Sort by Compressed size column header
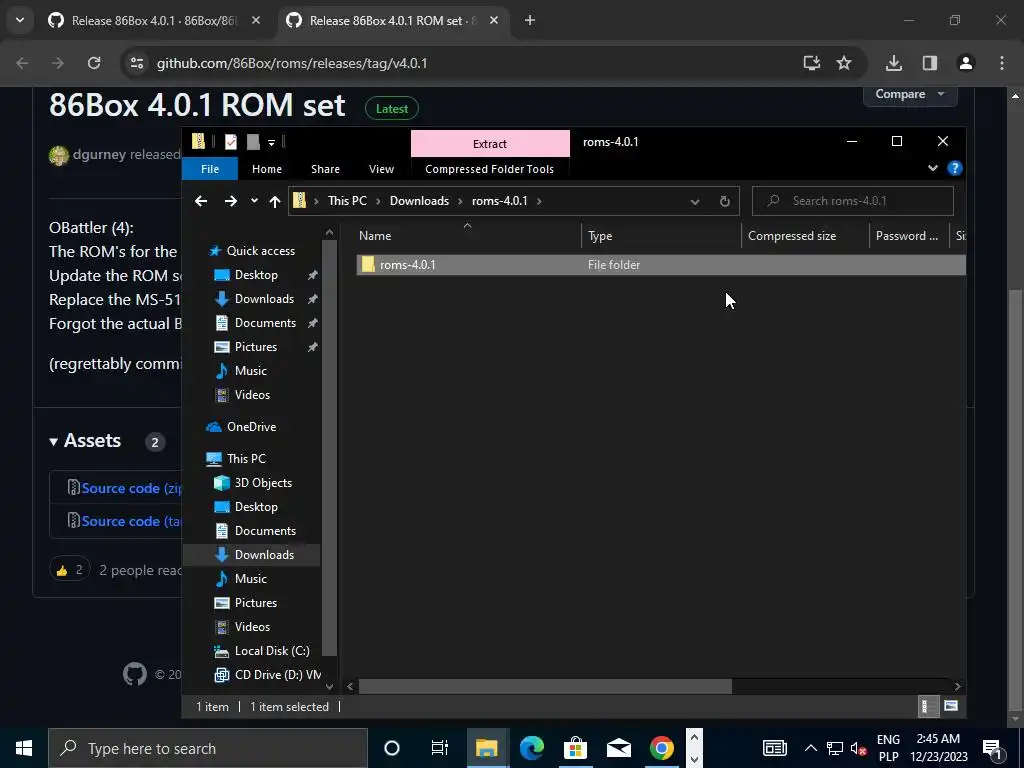 tap(805, 236)
